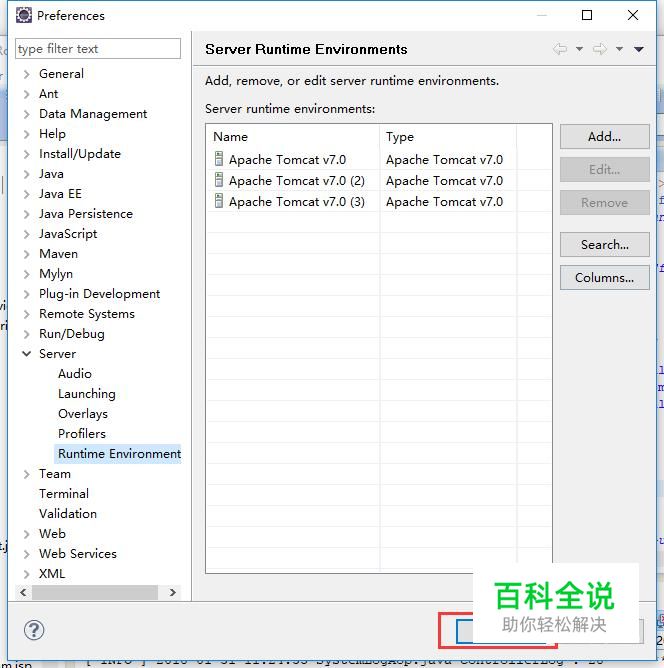Click the tree horizontal scrollbar thumb
The height and width of the screenshot is (668, 664).
(95, 592)
